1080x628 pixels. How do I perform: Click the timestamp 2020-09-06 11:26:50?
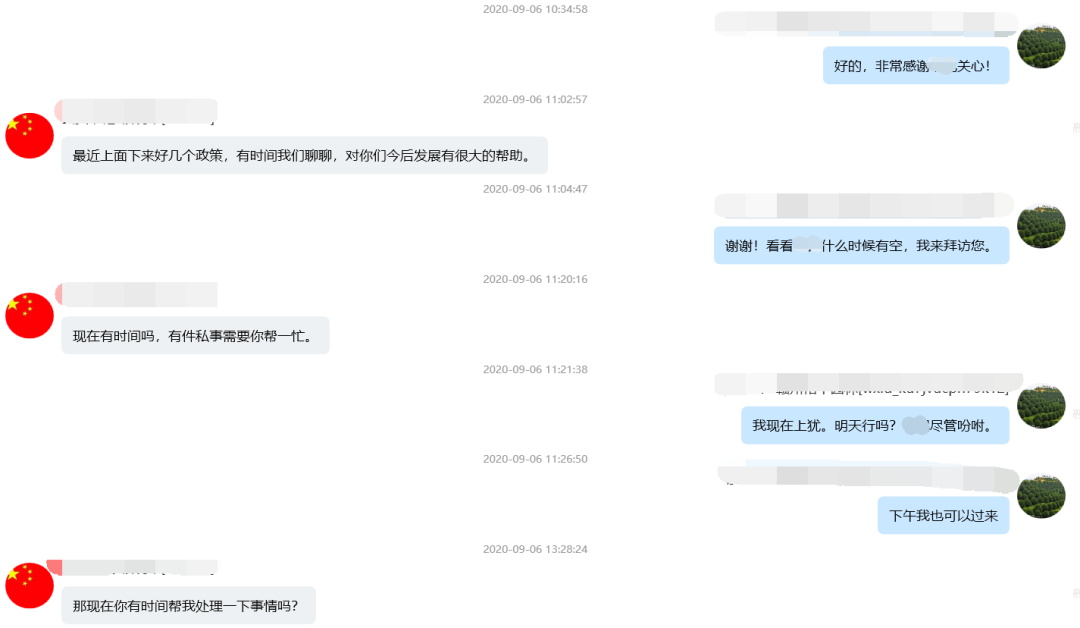pos(535,459)
